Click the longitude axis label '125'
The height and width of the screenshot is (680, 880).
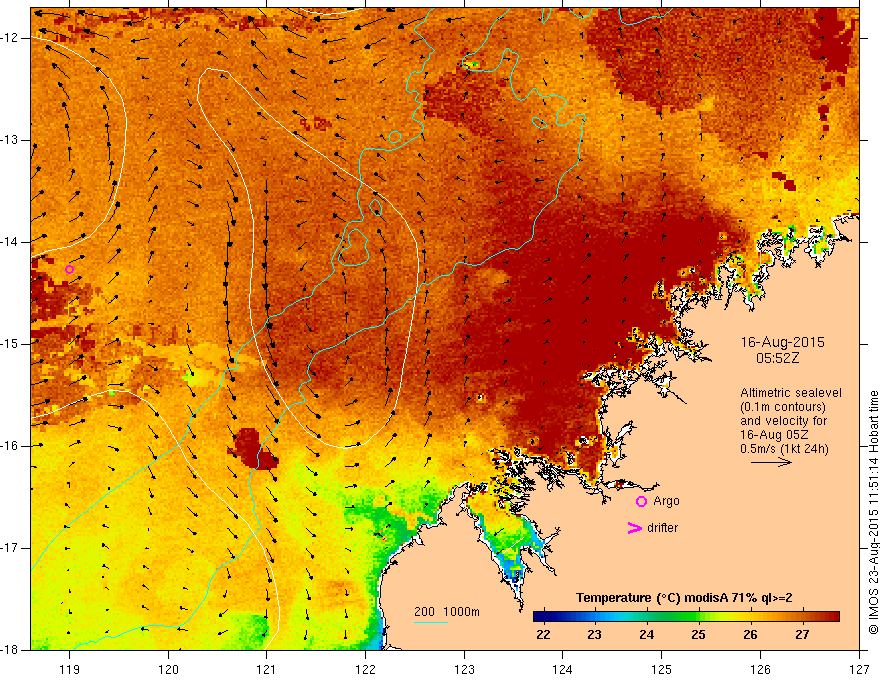[x=662, y=669]
